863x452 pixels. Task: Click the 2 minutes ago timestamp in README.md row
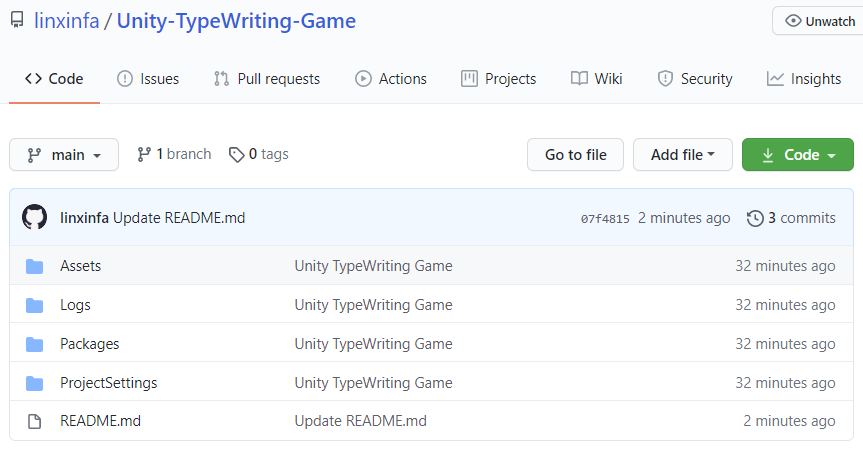(789, 421)
